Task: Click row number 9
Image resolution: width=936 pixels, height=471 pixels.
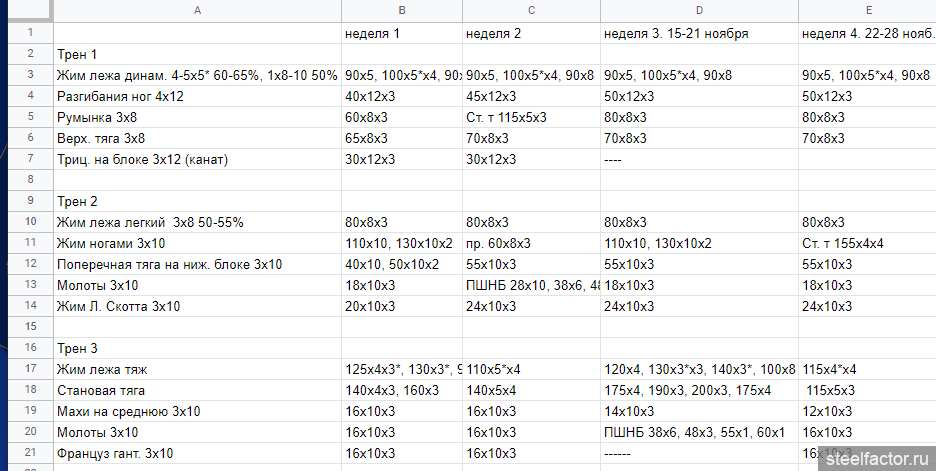Action: coord(26,201)
